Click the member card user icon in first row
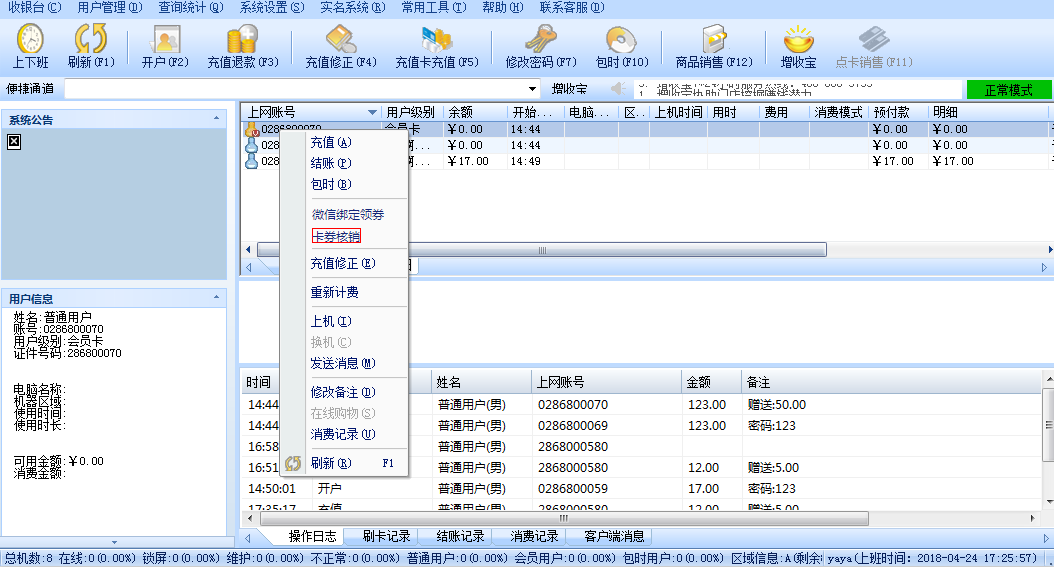Image resolution: width=1054 pixels, height=567 pixels. coord(252,129)
